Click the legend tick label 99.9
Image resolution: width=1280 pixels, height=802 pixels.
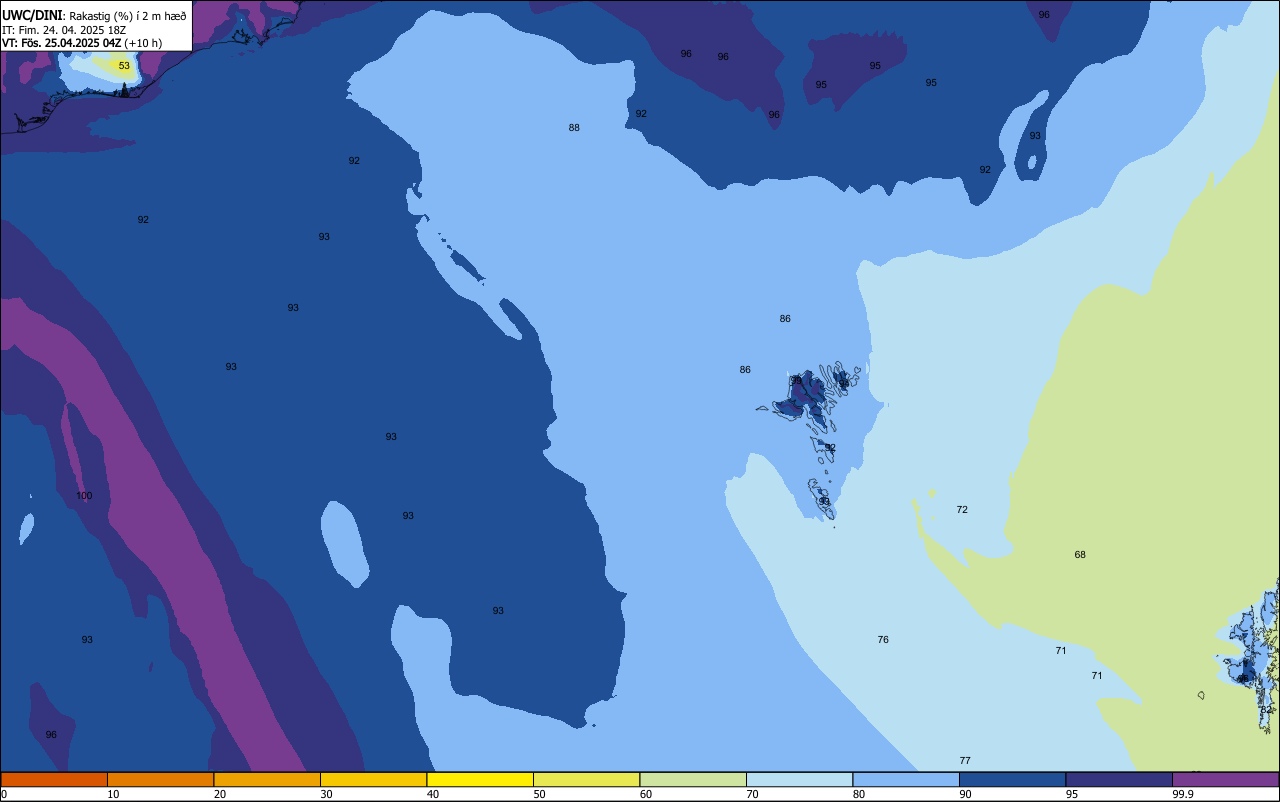[1183, 794]
